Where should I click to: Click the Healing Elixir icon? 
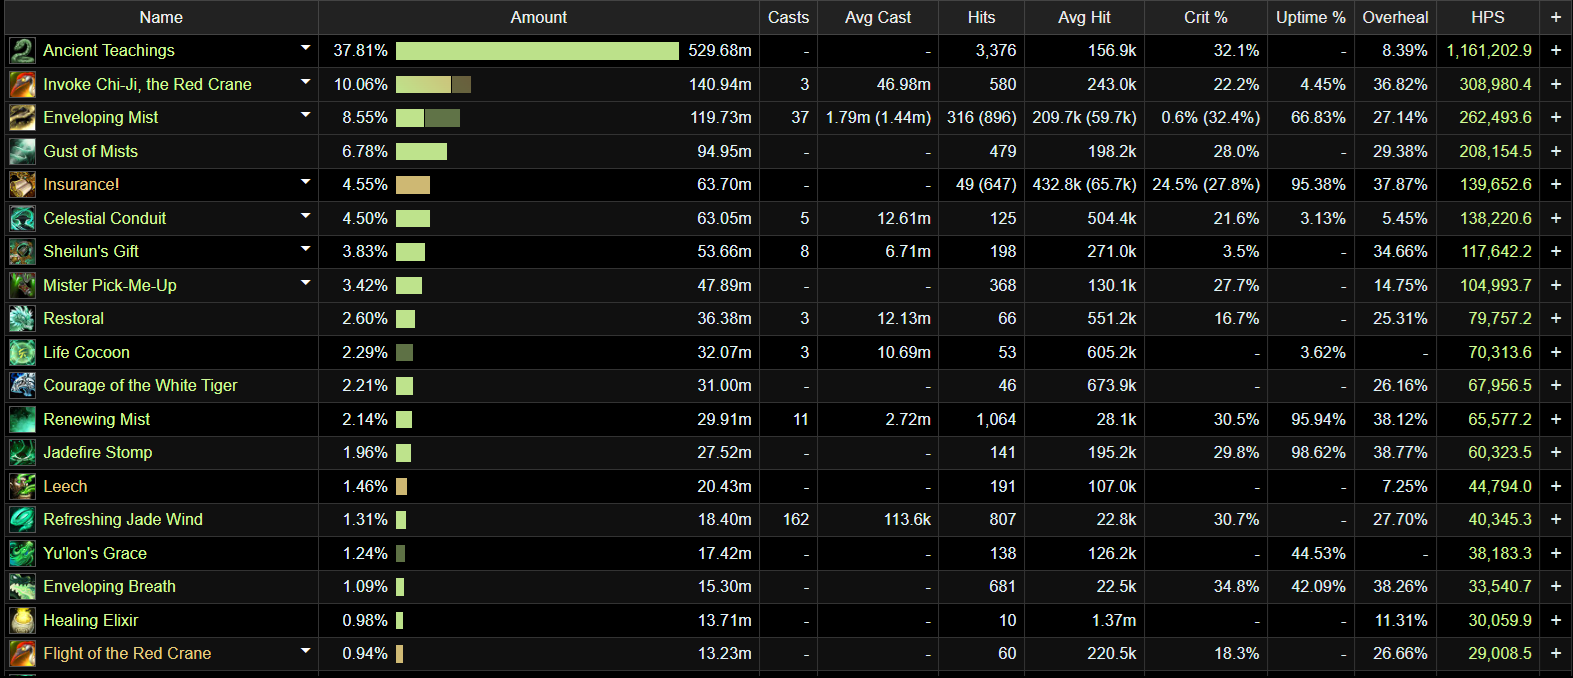tap(22, 620)
